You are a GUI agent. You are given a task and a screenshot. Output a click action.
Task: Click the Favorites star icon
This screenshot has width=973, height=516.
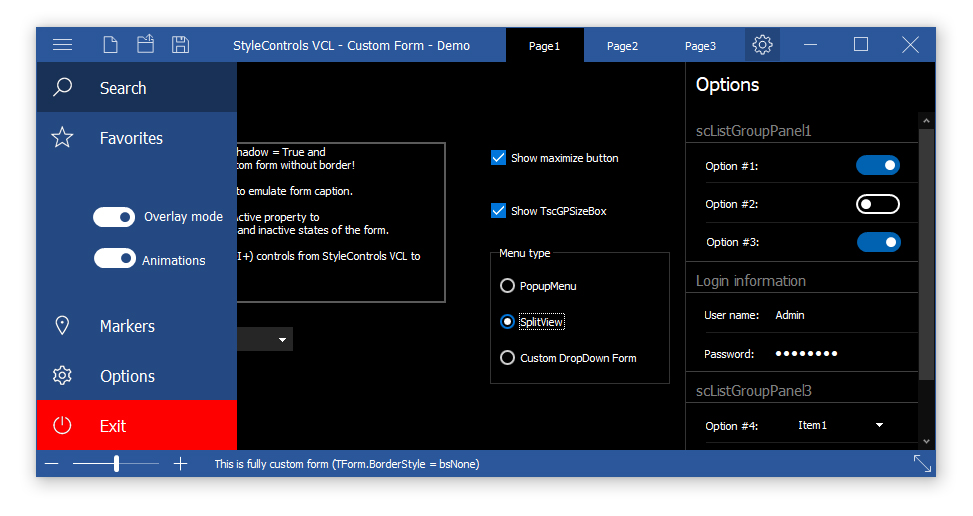tap(62, 138)
